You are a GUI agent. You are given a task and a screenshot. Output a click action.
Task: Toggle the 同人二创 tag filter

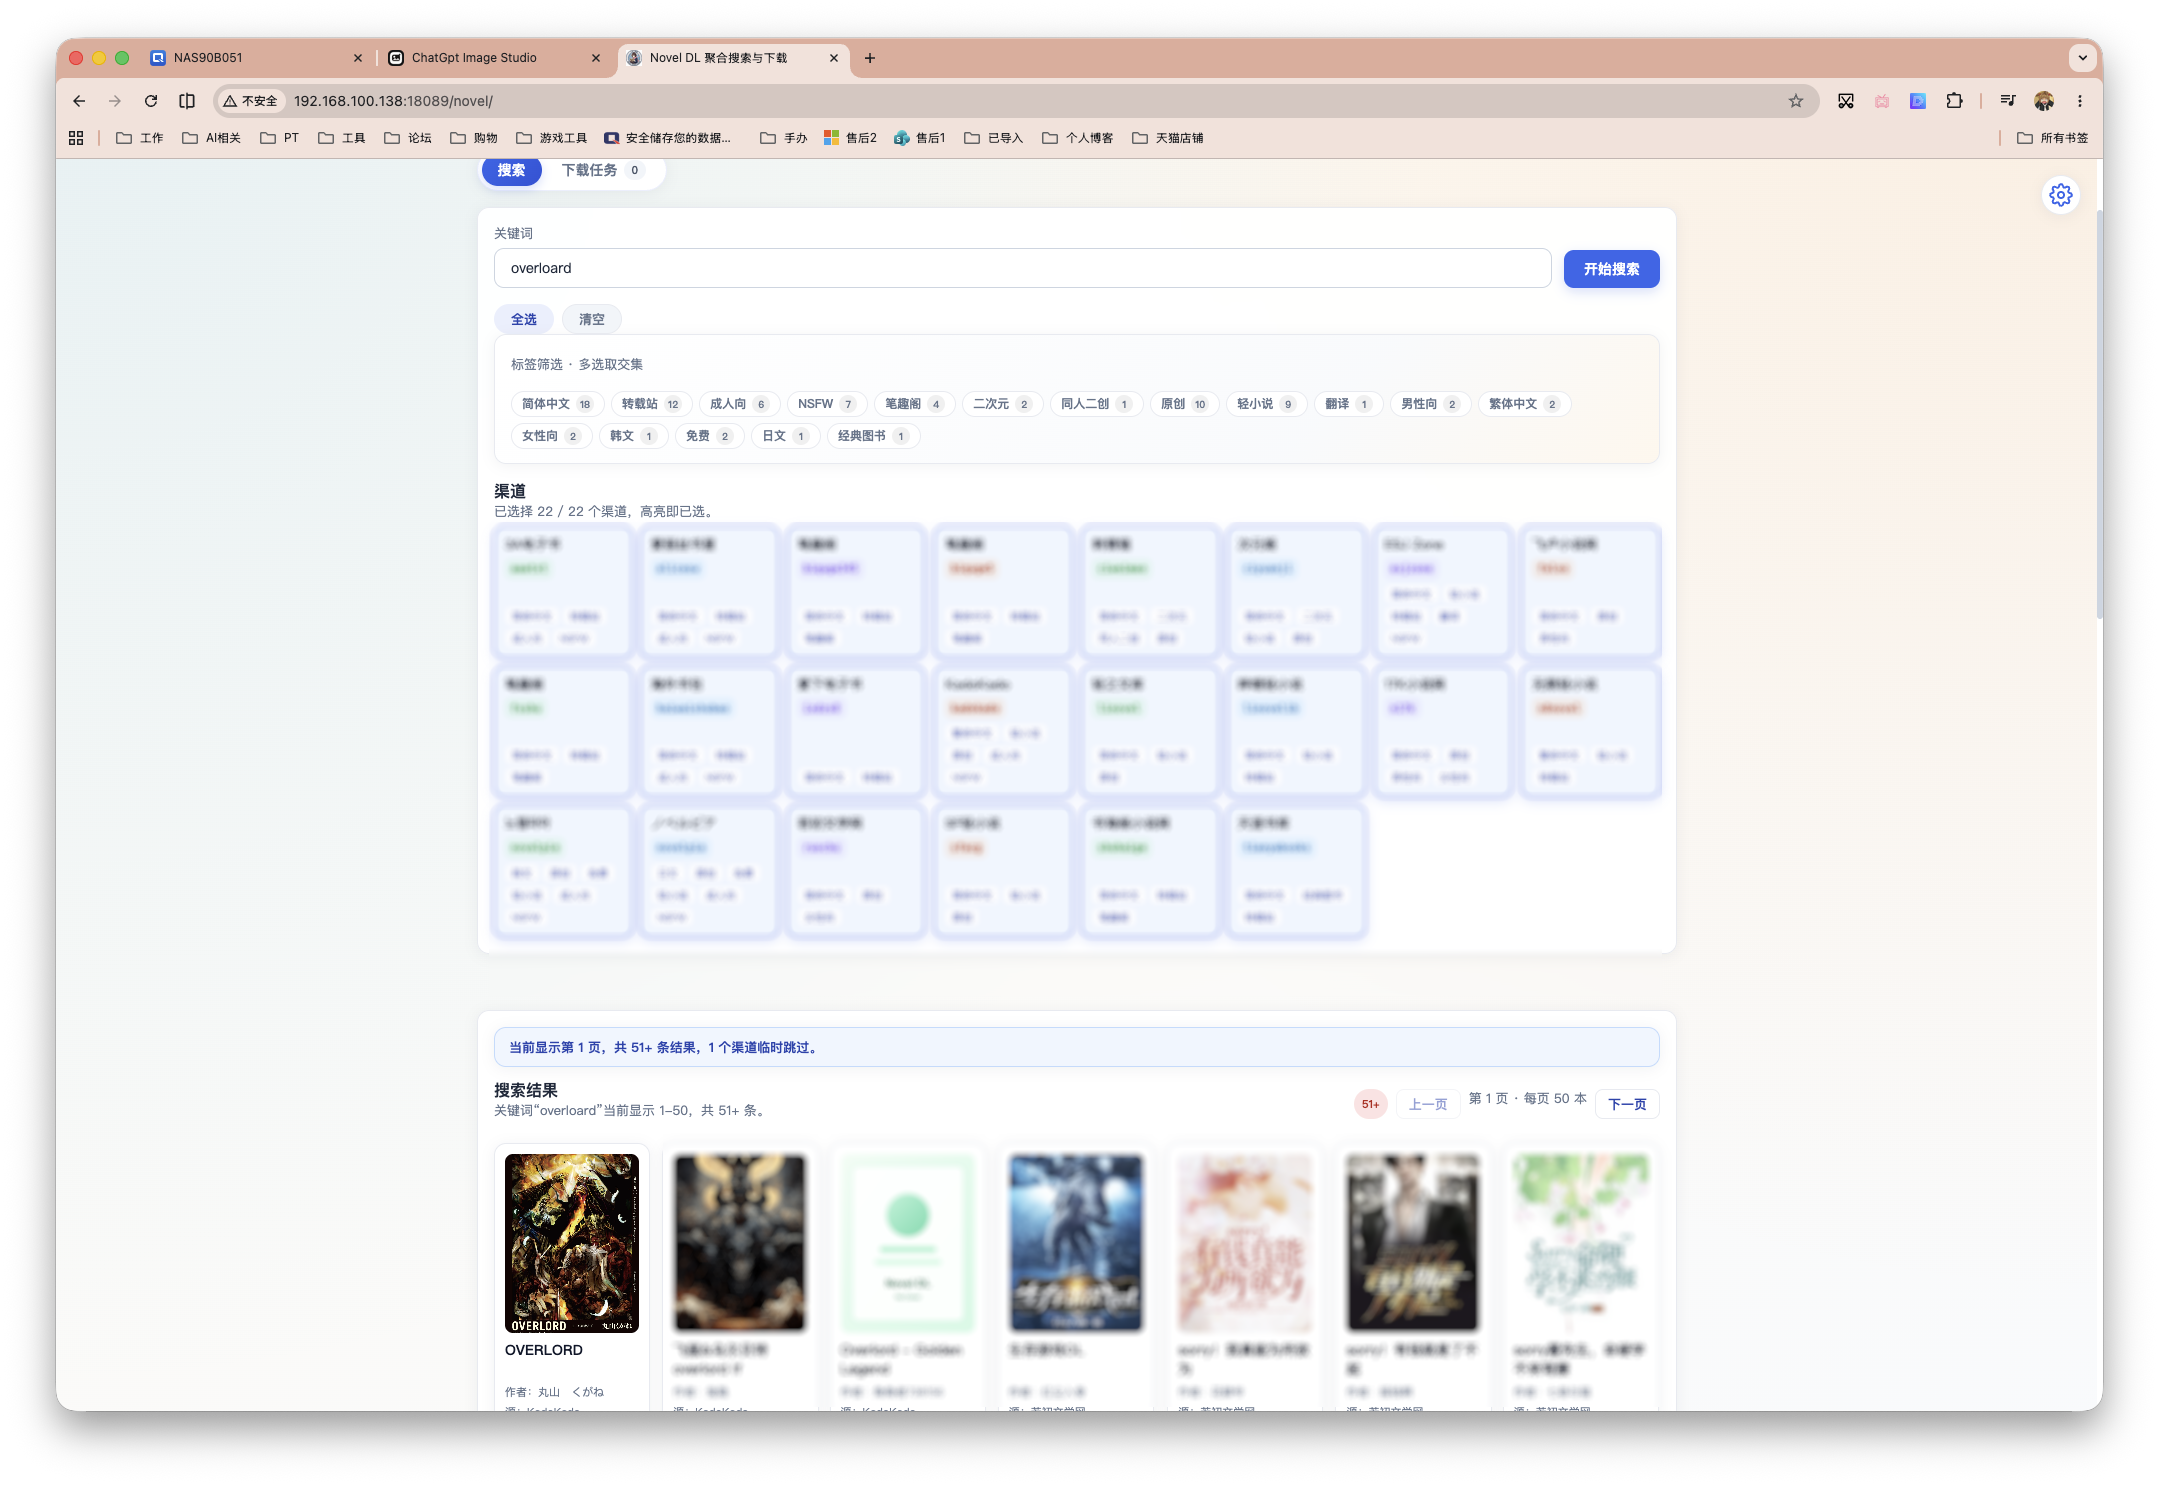pos(1096,404)
